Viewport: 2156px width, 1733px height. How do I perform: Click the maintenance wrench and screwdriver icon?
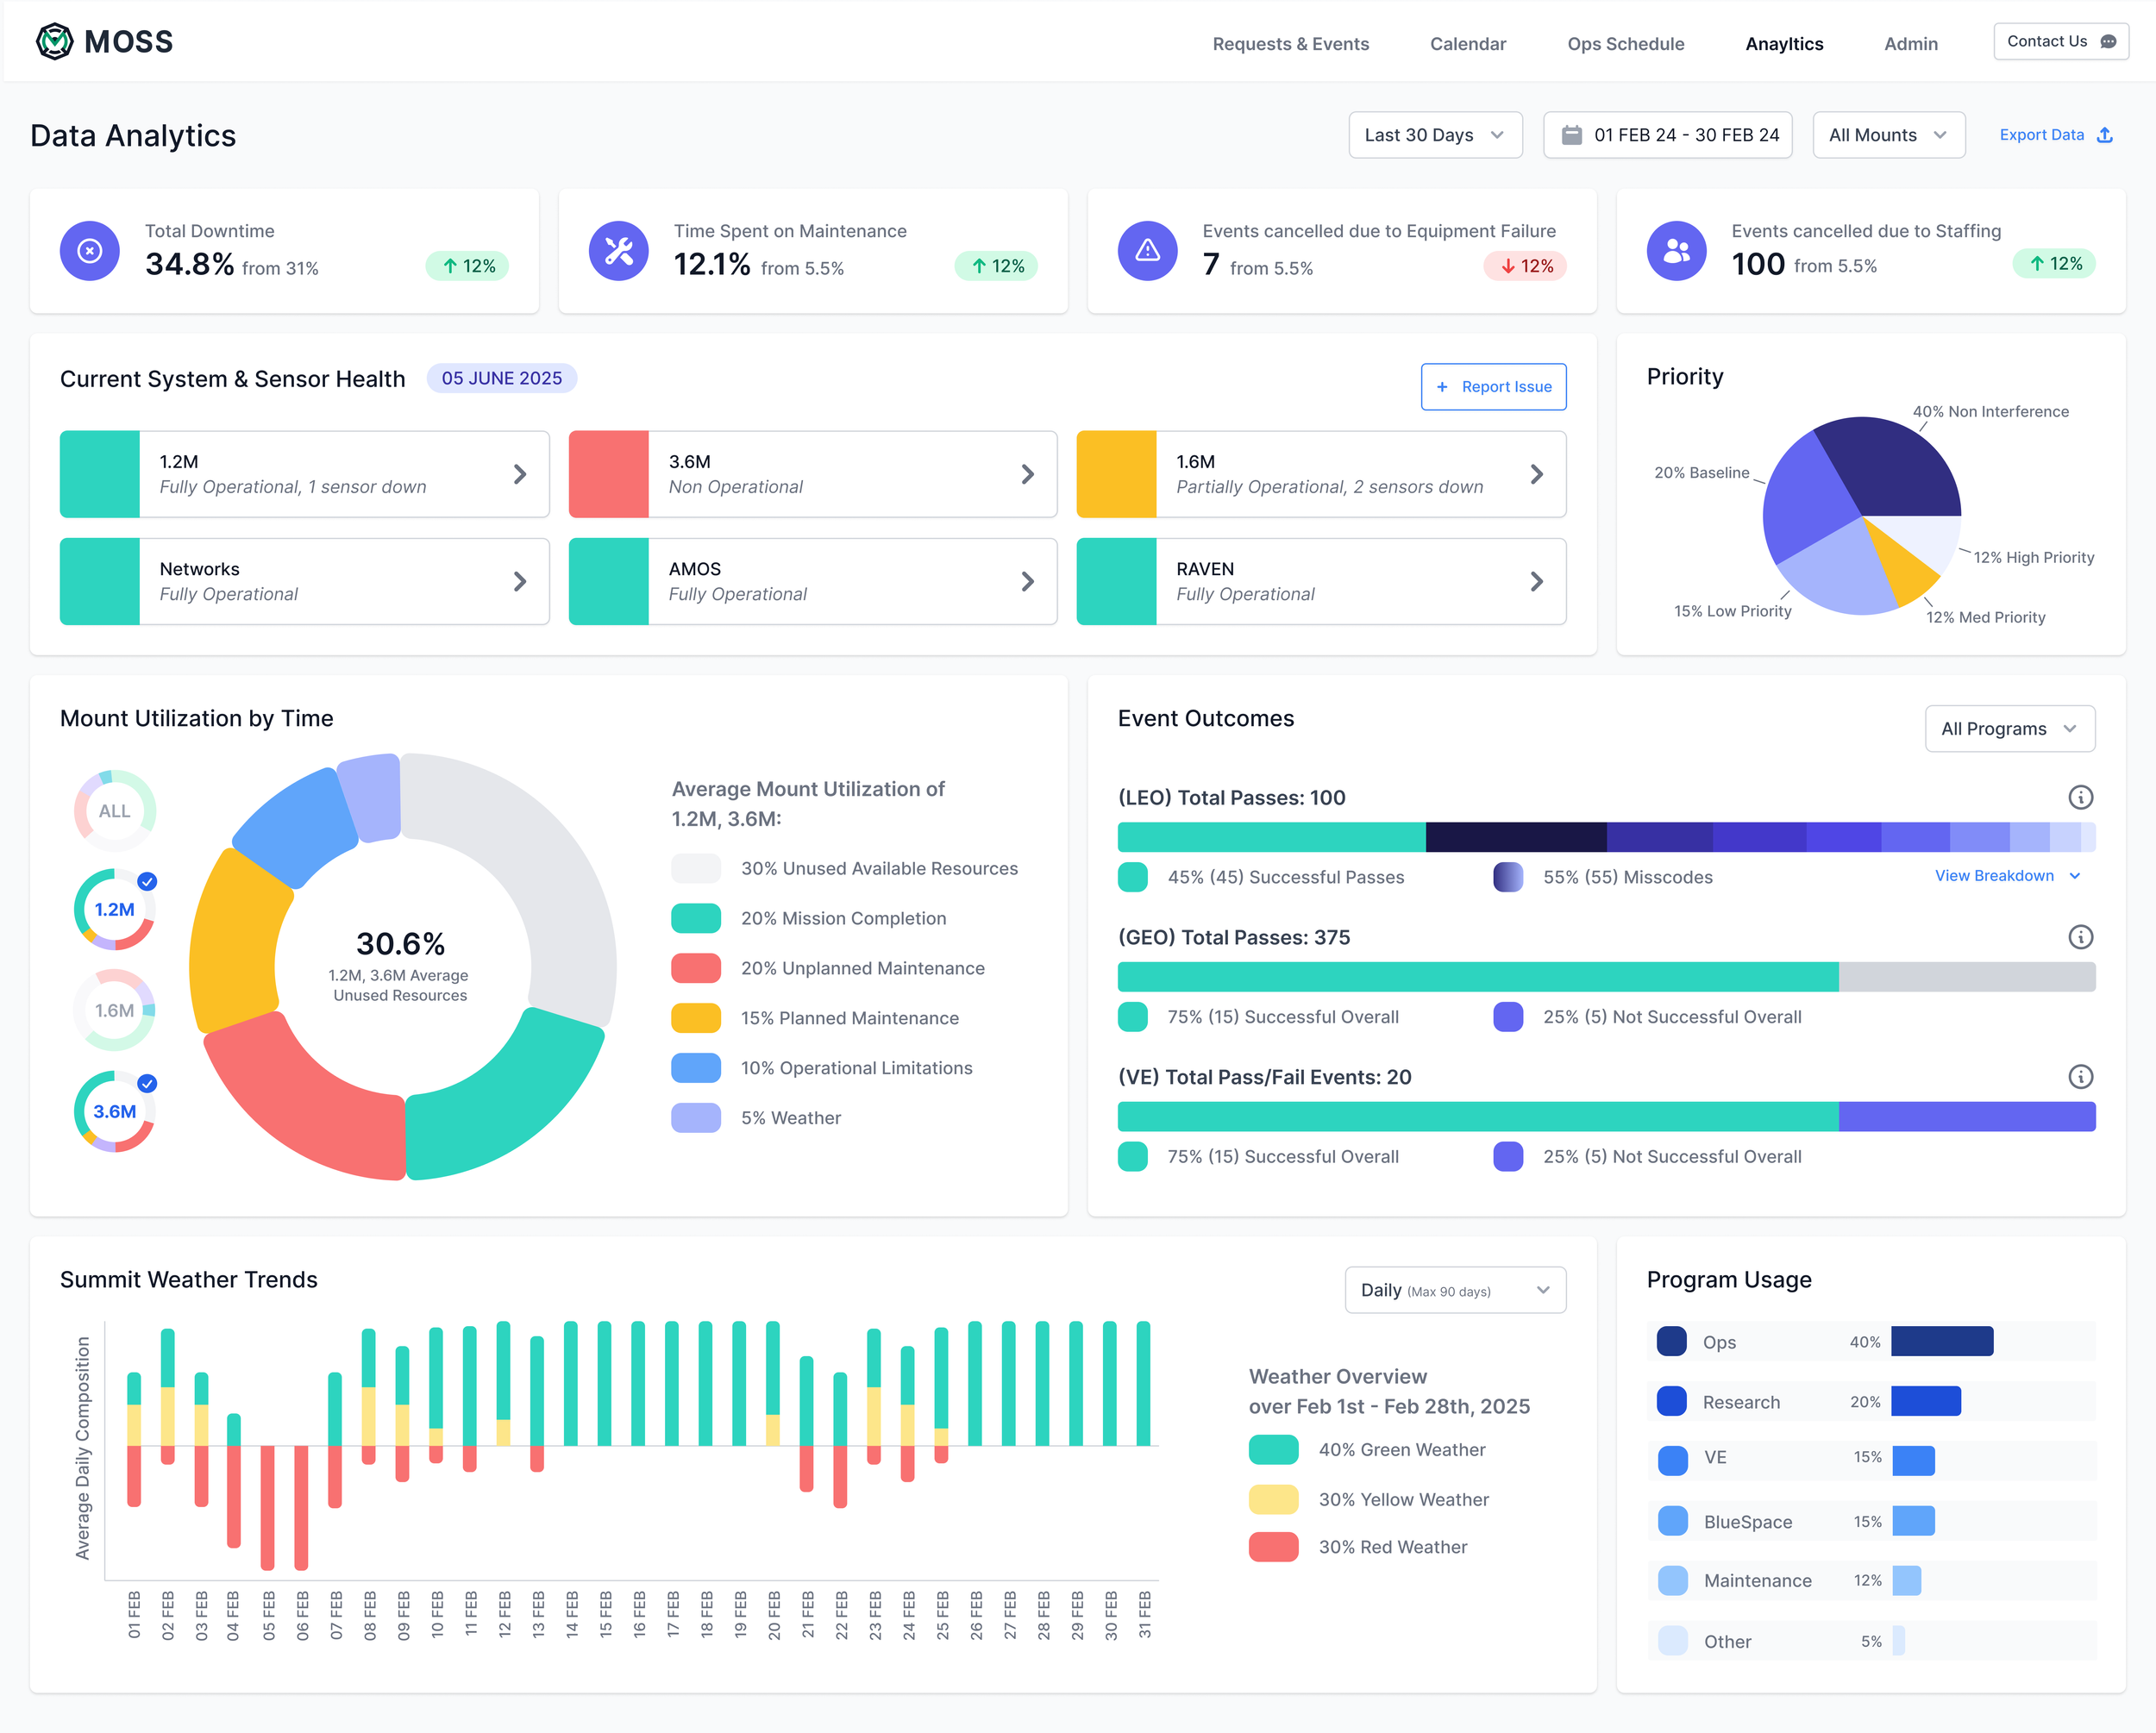point(618,251)
